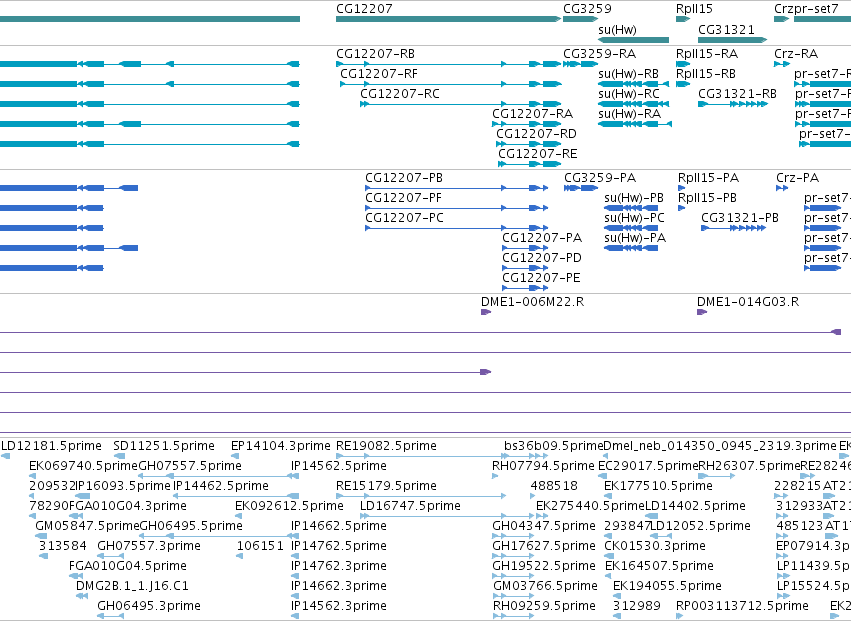Click the RpII15-RA transcript label

(x=707, y=54)
